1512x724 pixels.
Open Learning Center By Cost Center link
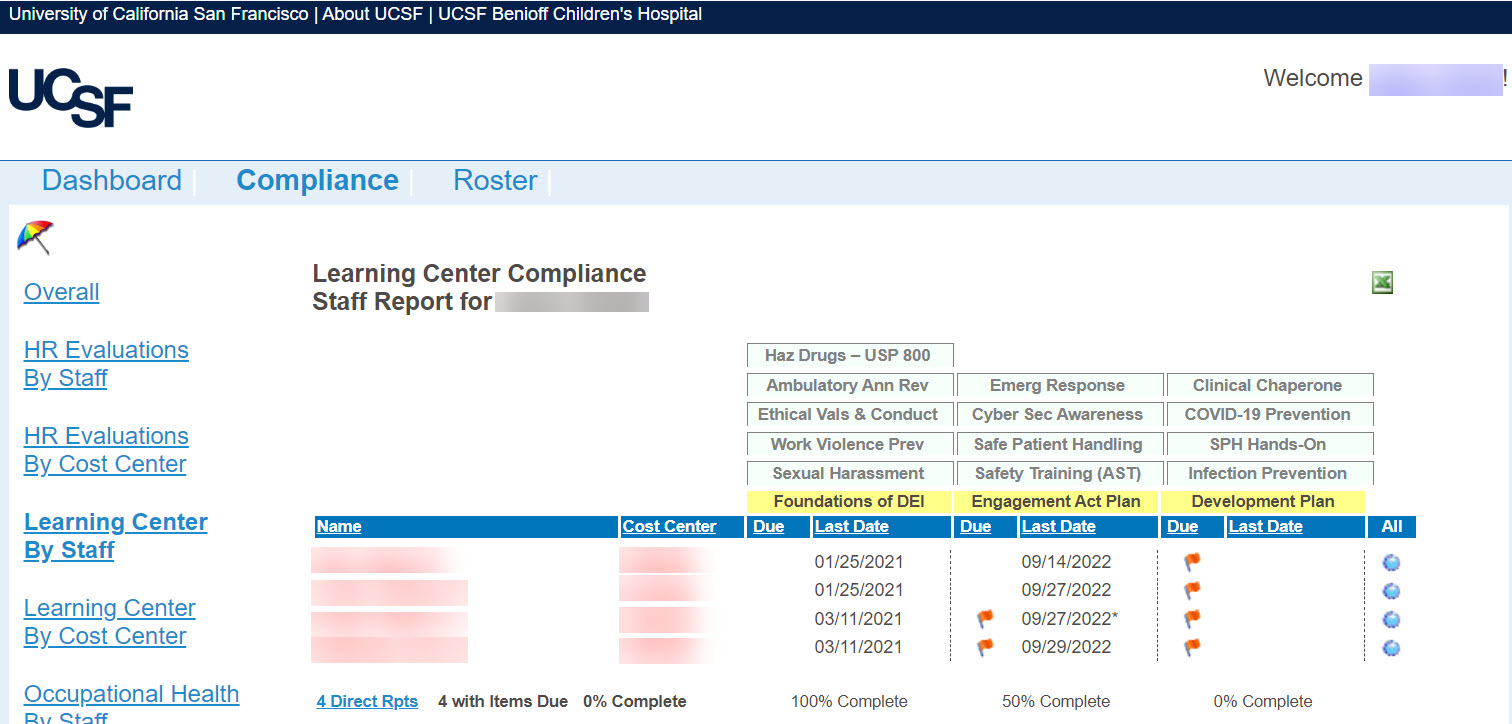click(x=110, y=622)
